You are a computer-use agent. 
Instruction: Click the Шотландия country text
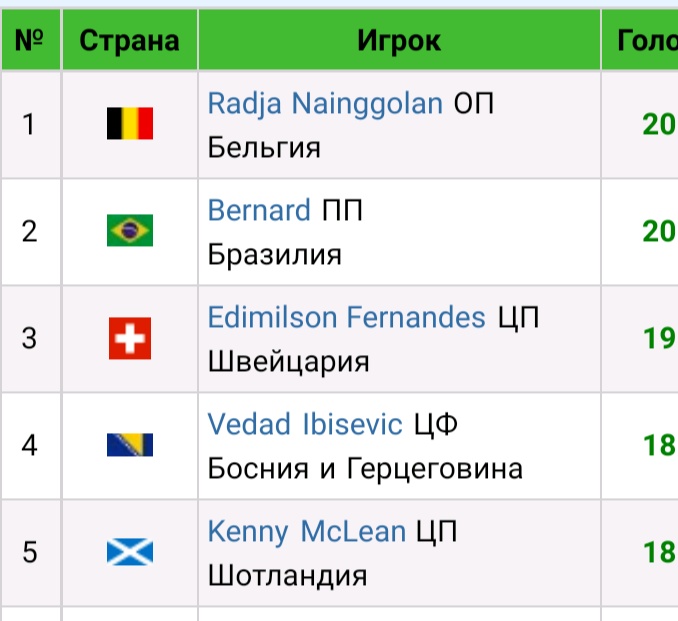(287, 576)
